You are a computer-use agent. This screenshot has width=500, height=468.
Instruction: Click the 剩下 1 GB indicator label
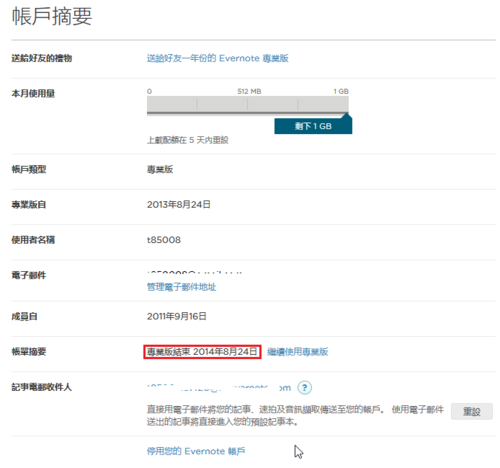[x=313, y=126]
